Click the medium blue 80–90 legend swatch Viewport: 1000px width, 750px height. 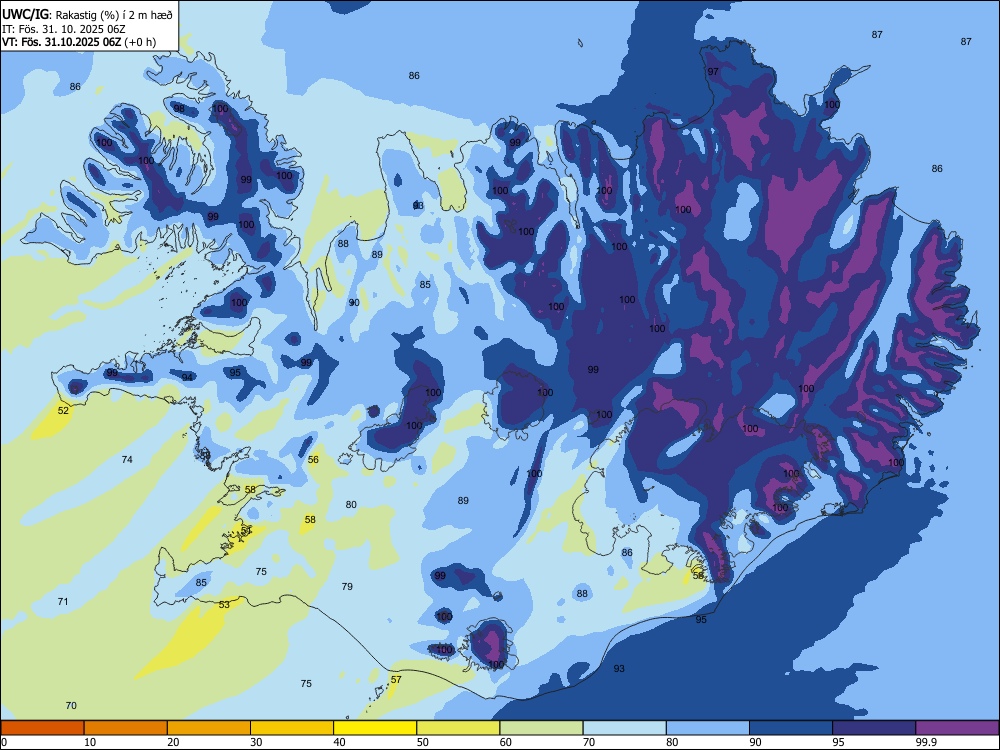(708, 728)
